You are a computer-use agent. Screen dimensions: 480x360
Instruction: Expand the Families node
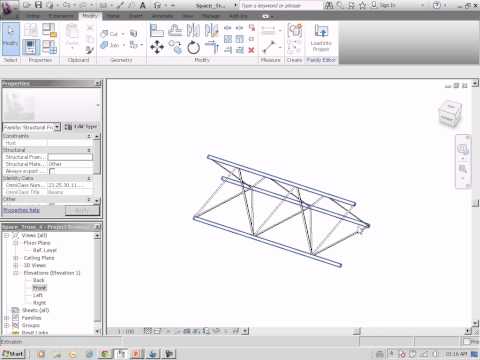6,318
